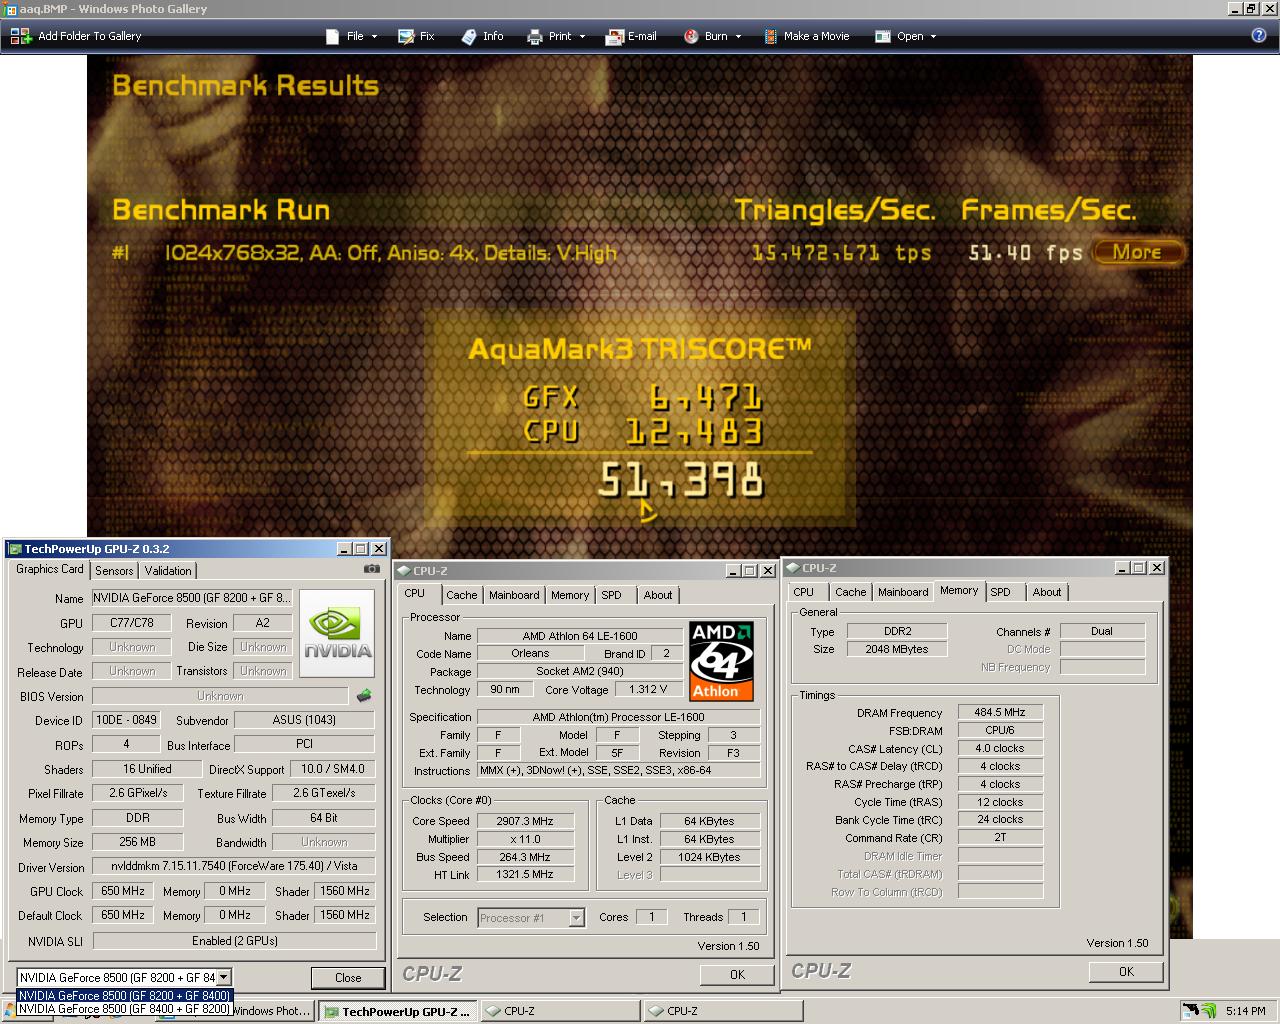Click the Windows Photo Gallery taskbar button
The height and width of the screenshot is (1024, 1280).
(272, 1011)
